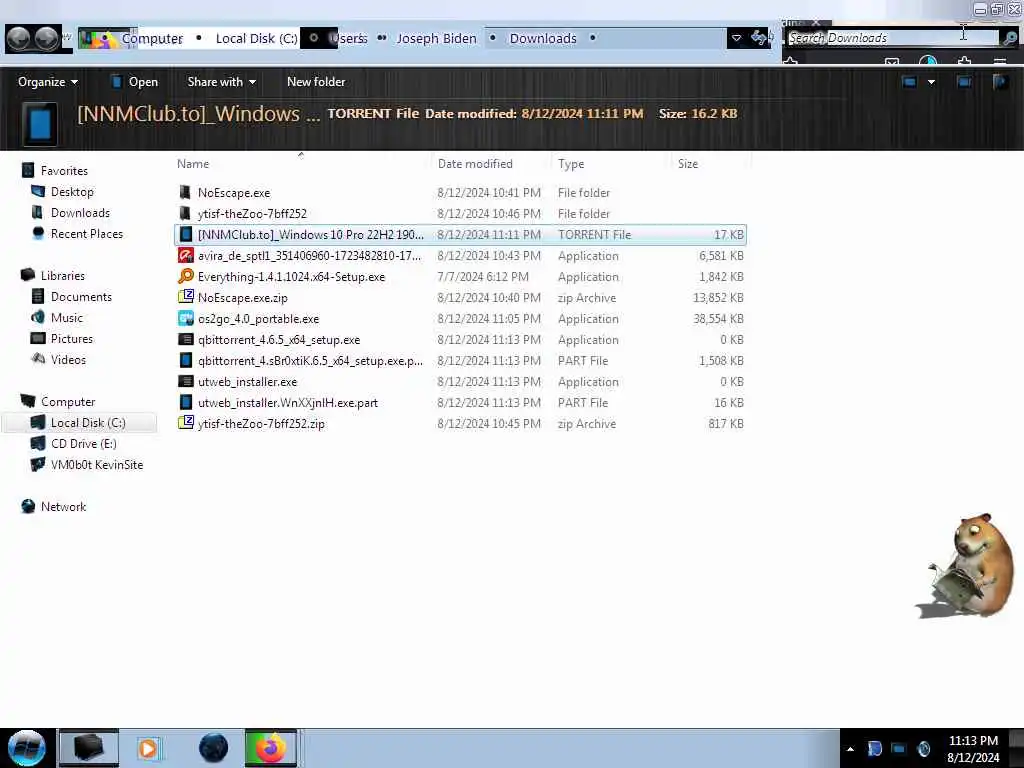Click Favorites in the navigation pane
The height and width of the screenshot is (768, 1024).
click(64, 170)
